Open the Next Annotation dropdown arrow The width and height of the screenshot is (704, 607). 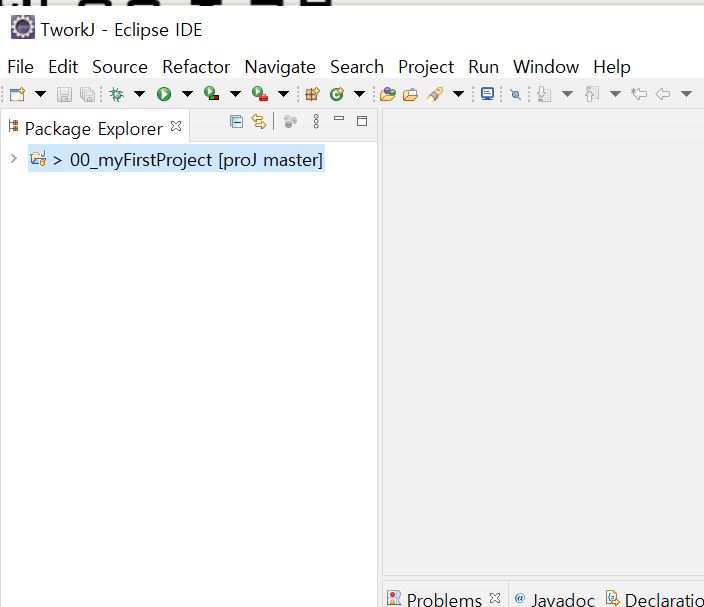click(568, 94)
